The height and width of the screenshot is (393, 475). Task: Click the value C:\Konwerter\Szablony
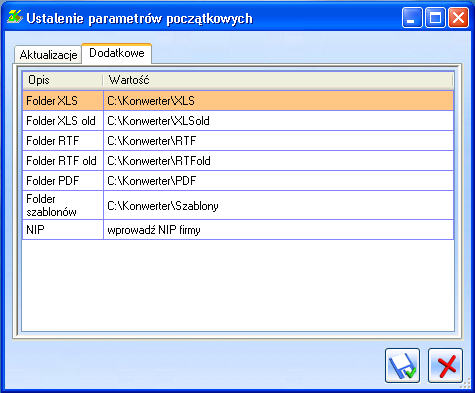[279, 205]
